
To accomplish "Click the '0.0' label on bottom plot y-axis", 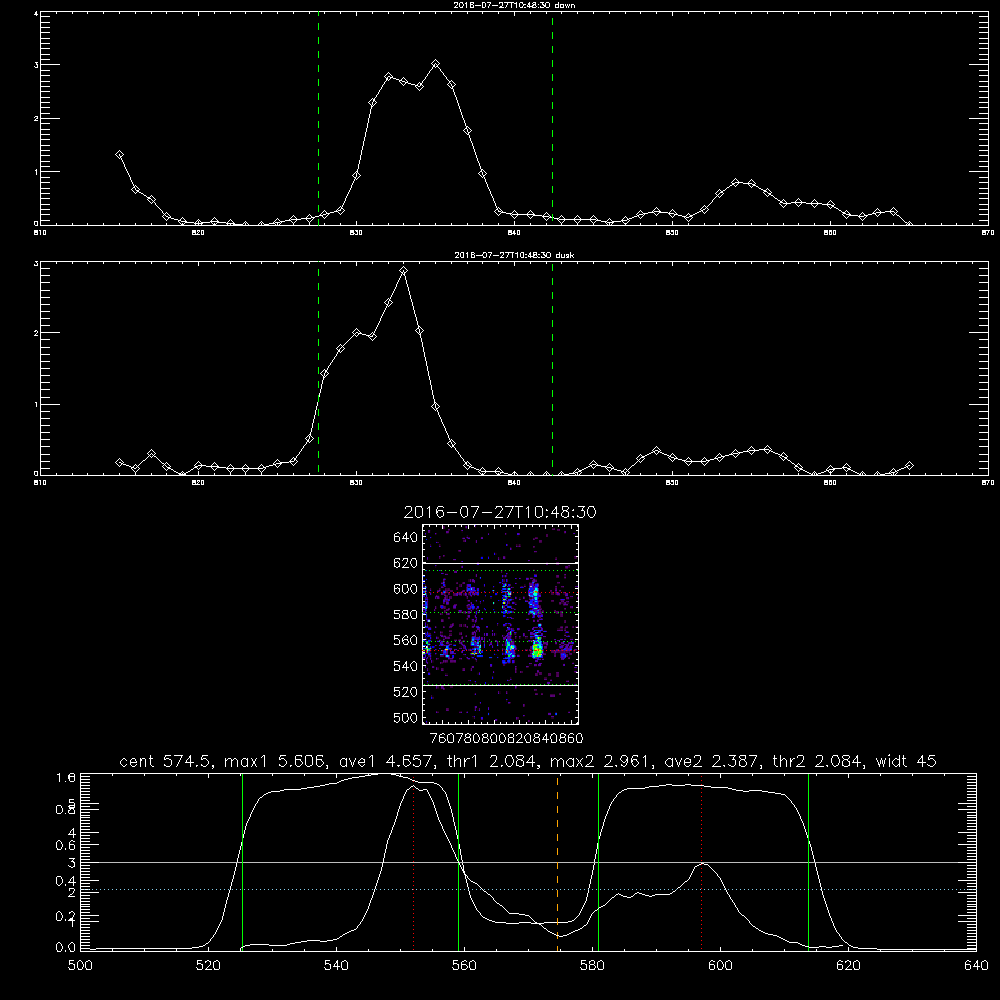I will pos(65,947).
